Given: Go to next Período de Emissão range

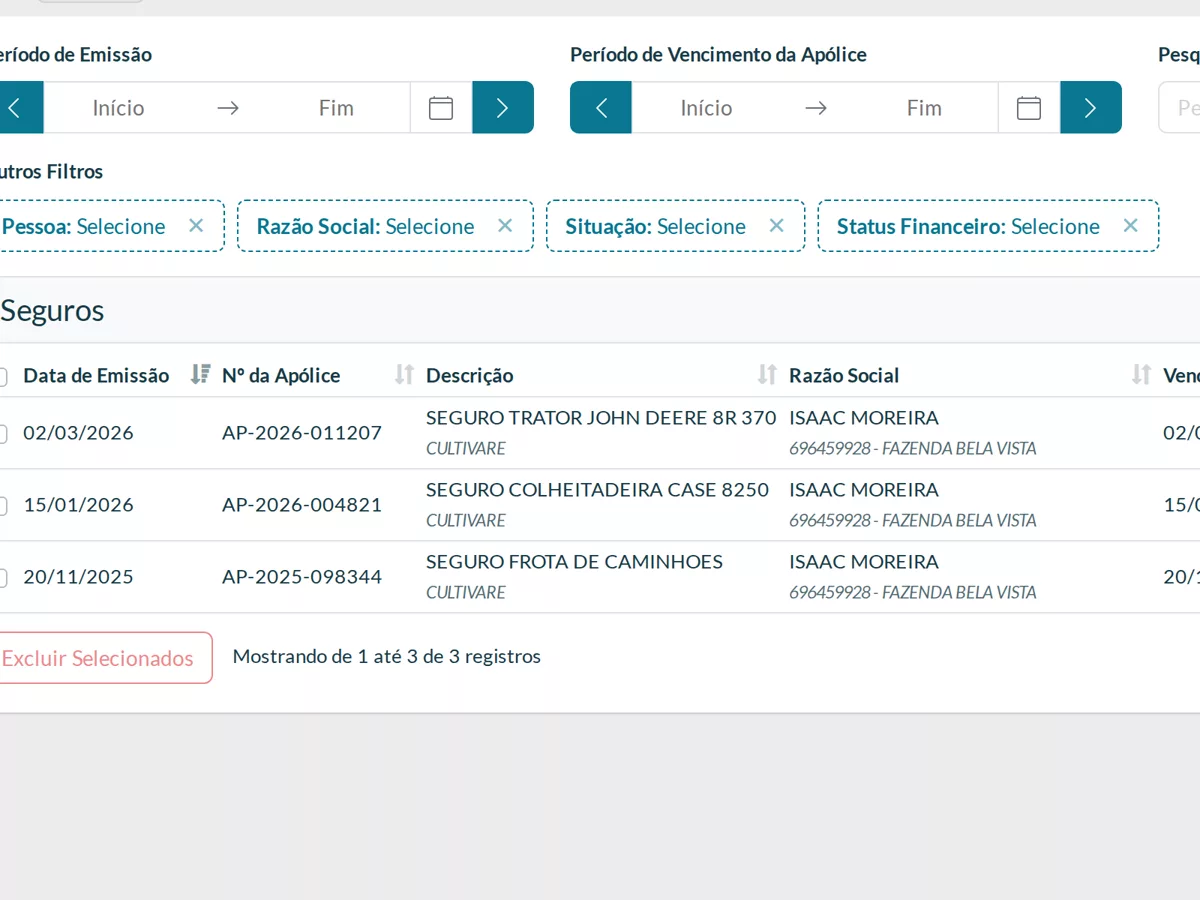Looking at the screenshot, I should [503, 108].
